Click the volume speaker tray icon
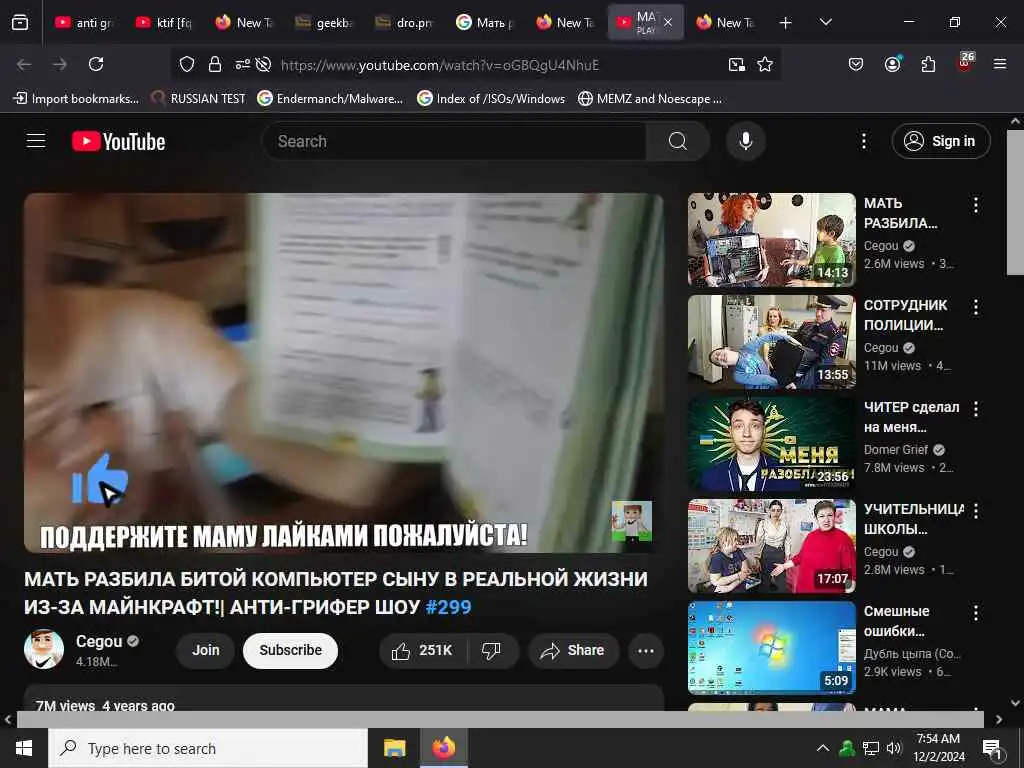Image resolution: width=1024 pixels, height=768 pixels. pyautogui.click(x=893, y=748)
